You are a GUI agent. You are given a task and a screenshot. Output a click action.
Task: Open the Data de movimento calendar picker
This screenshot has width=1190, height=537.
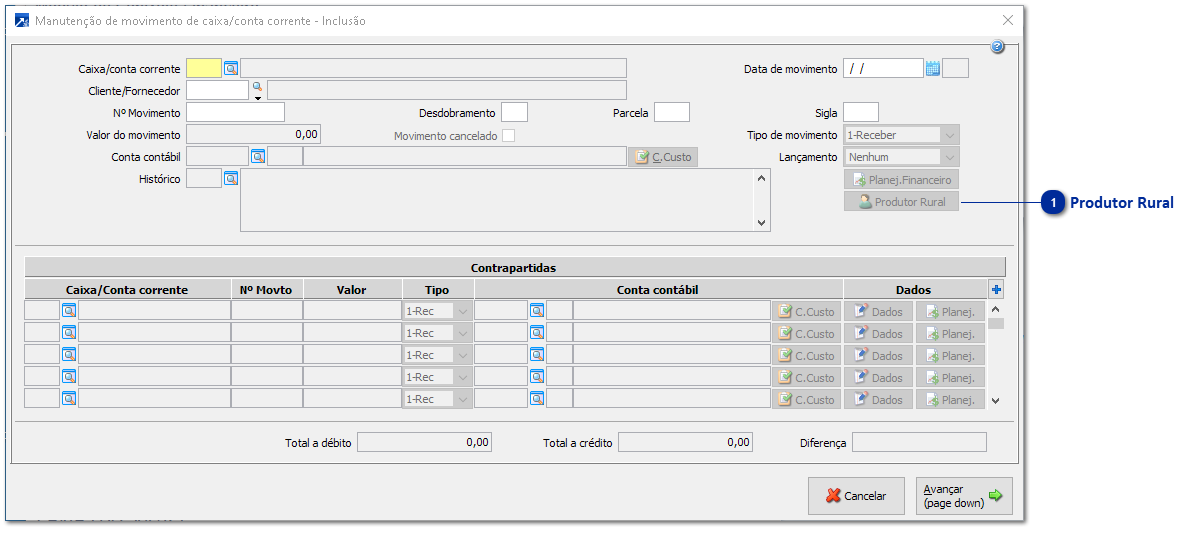[932, 69]
